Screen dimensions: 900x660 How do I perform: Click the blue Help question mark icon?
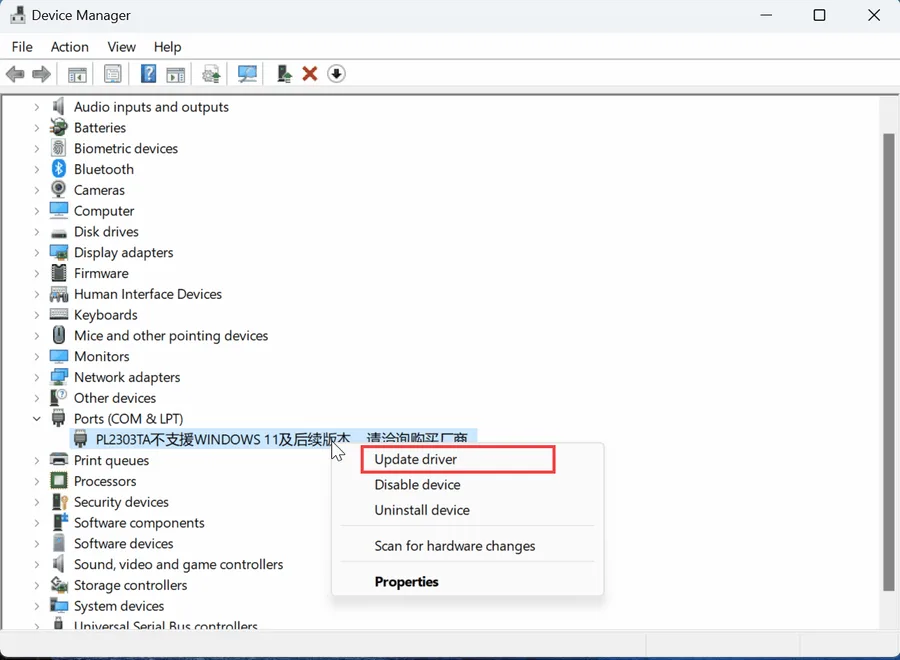(x=148, y=73)
